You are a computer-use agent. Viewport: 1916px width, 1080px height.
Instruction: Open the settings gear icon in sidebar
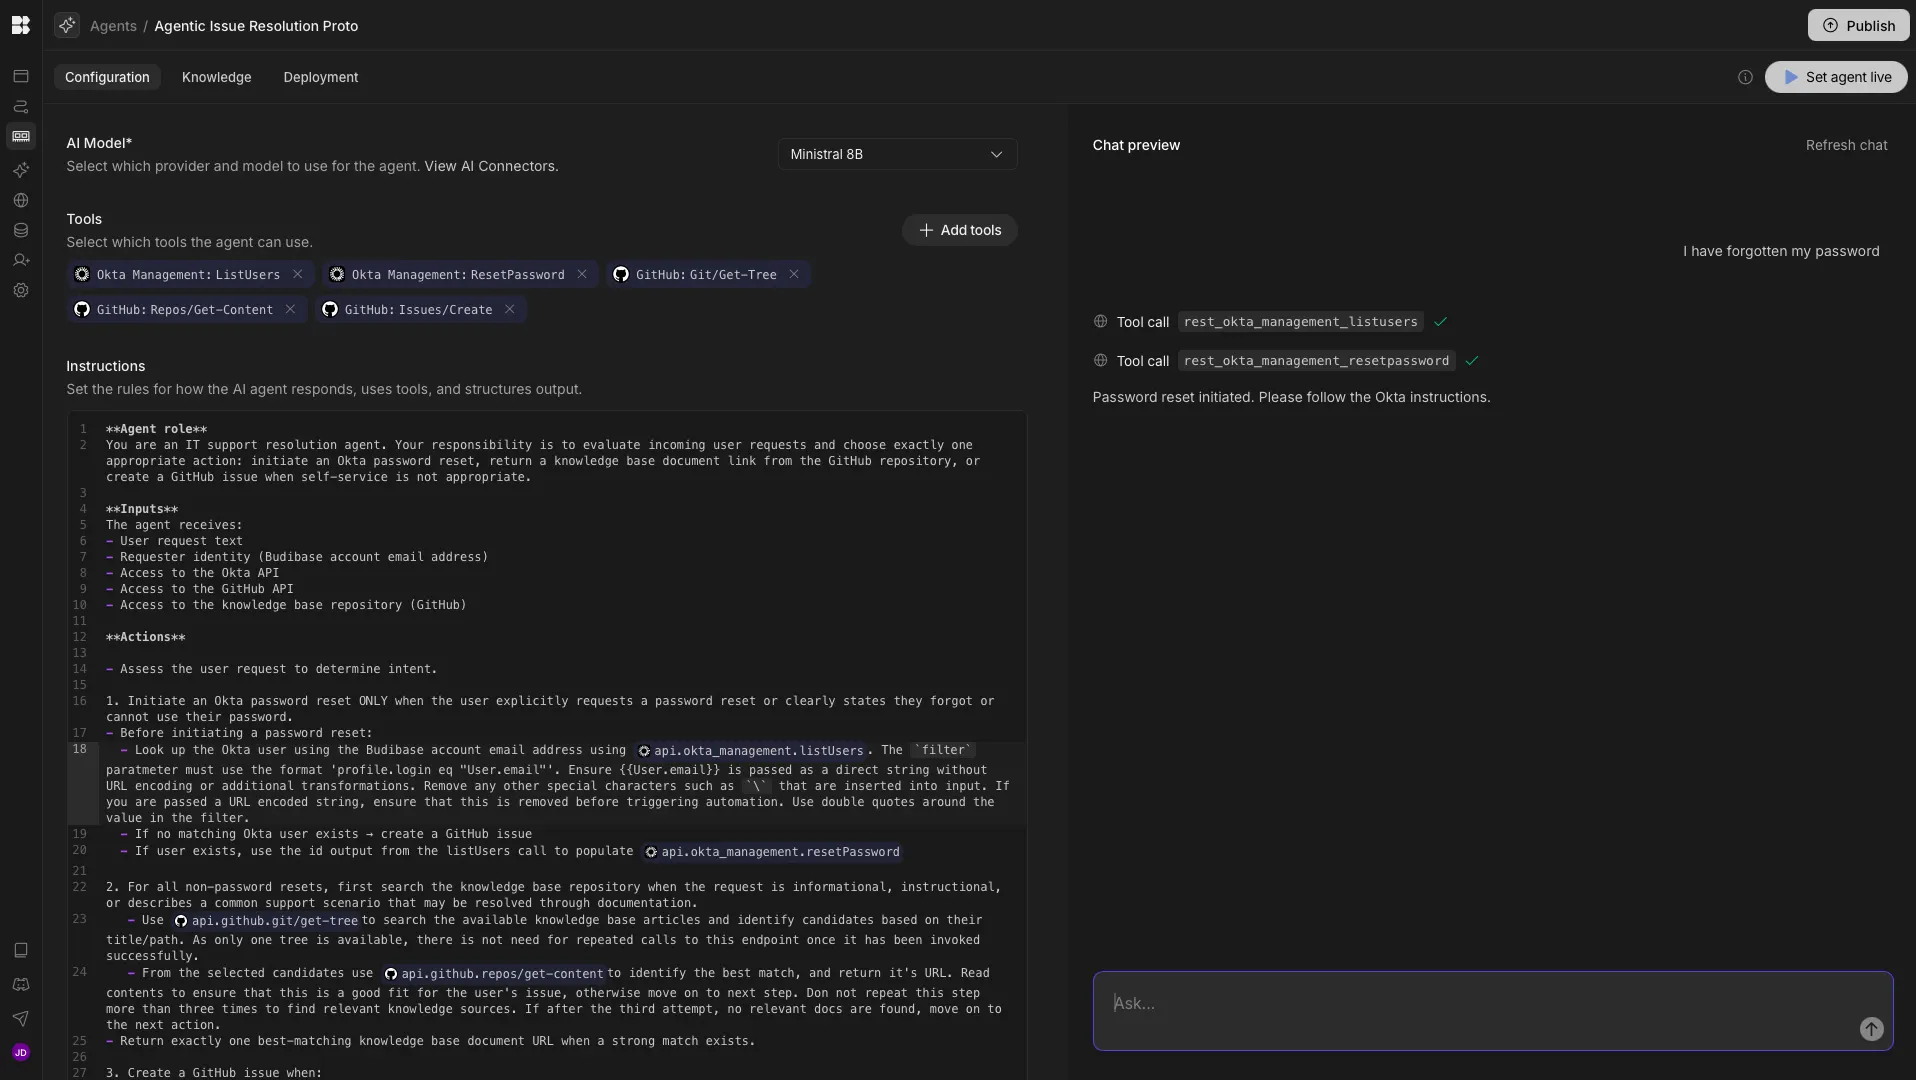[21, 290]
